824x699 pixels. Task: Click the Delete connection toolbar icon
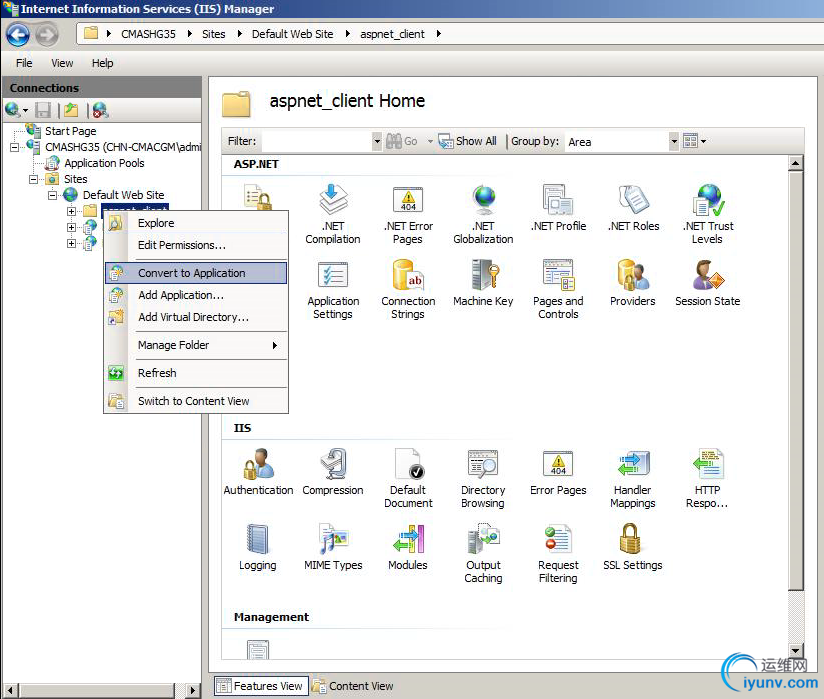pos(100,110)
